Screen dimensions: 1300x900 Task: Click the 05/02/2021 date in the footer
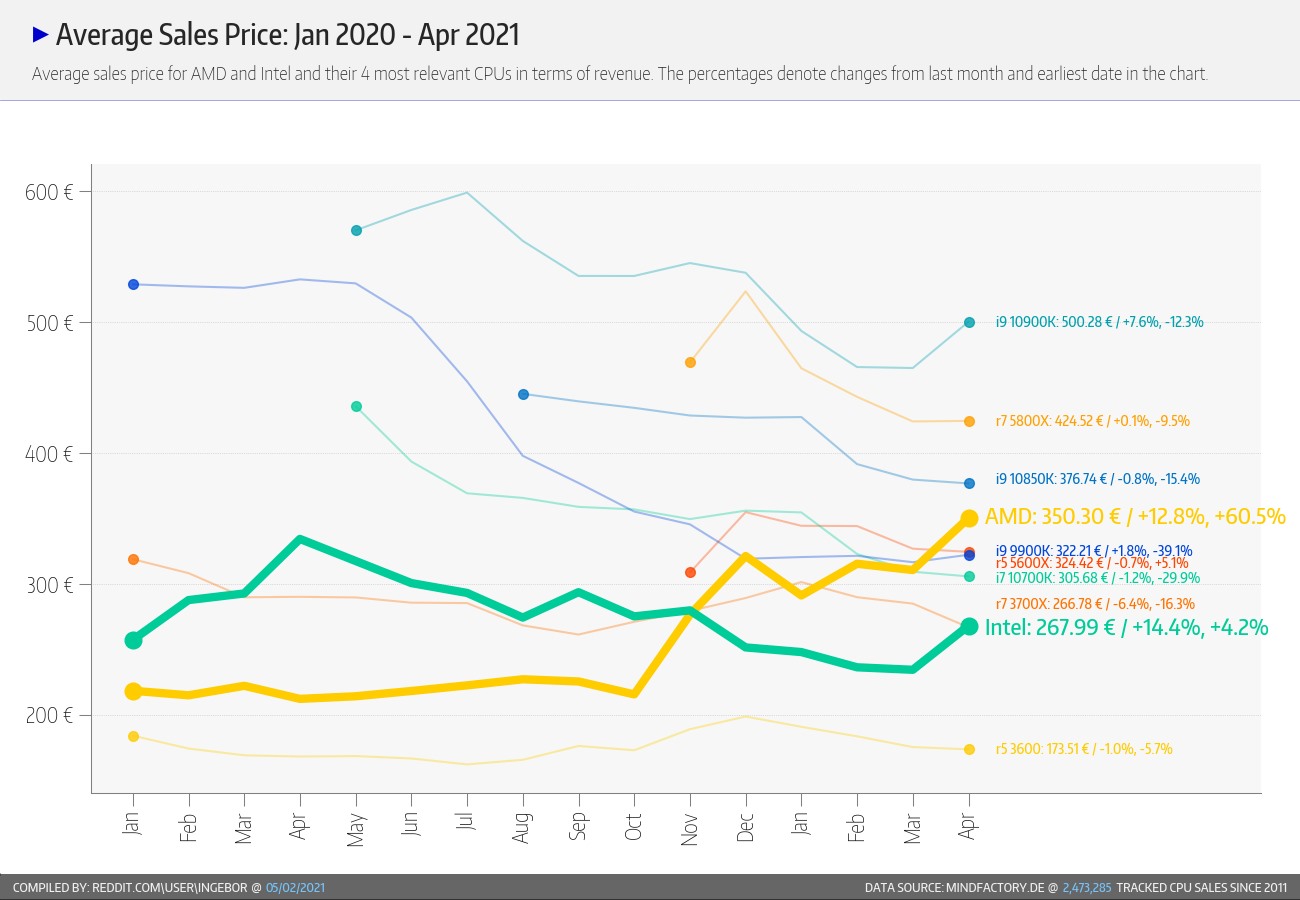(295, 888)
